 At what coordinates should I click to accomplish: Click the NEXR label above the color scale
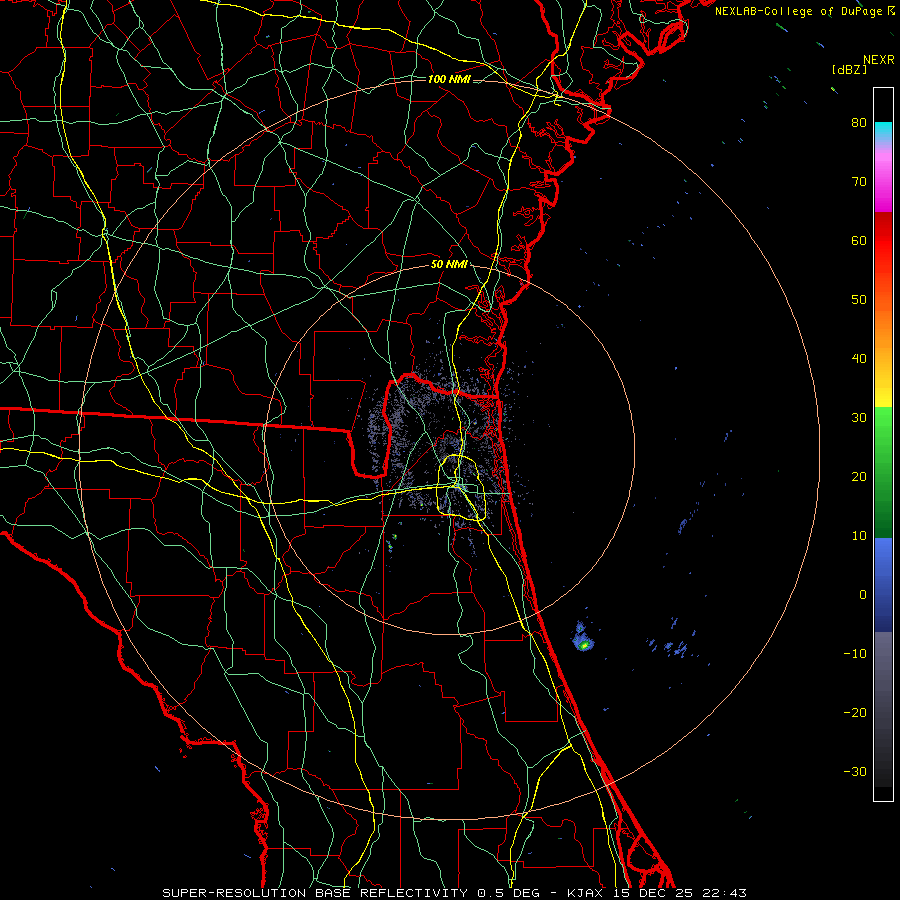(x=879, y=60)
